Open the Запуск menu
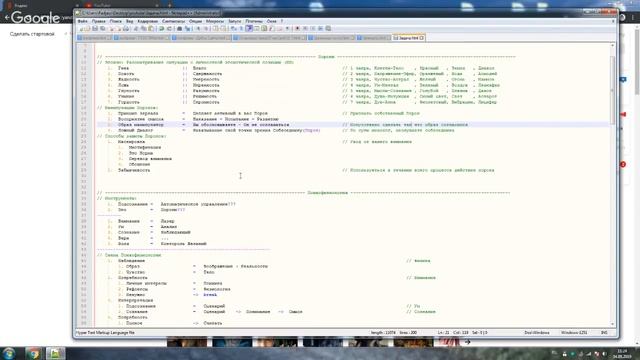The width and height of the screenshot is (640, 360). click(235, 21)
